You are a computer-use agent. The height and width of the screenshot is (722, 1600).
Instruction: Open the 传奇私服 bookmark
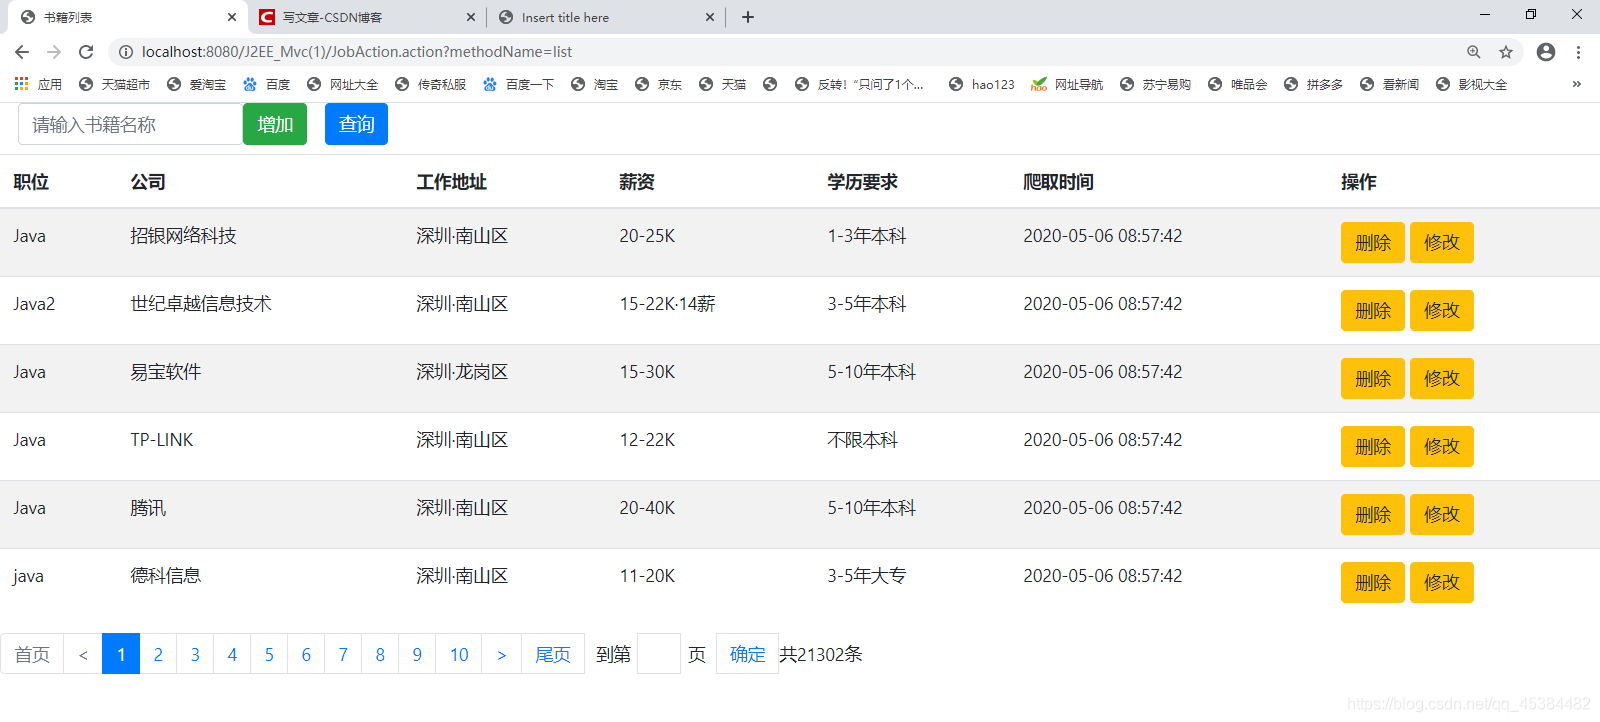pyautogui.click(x=430, y=84)
